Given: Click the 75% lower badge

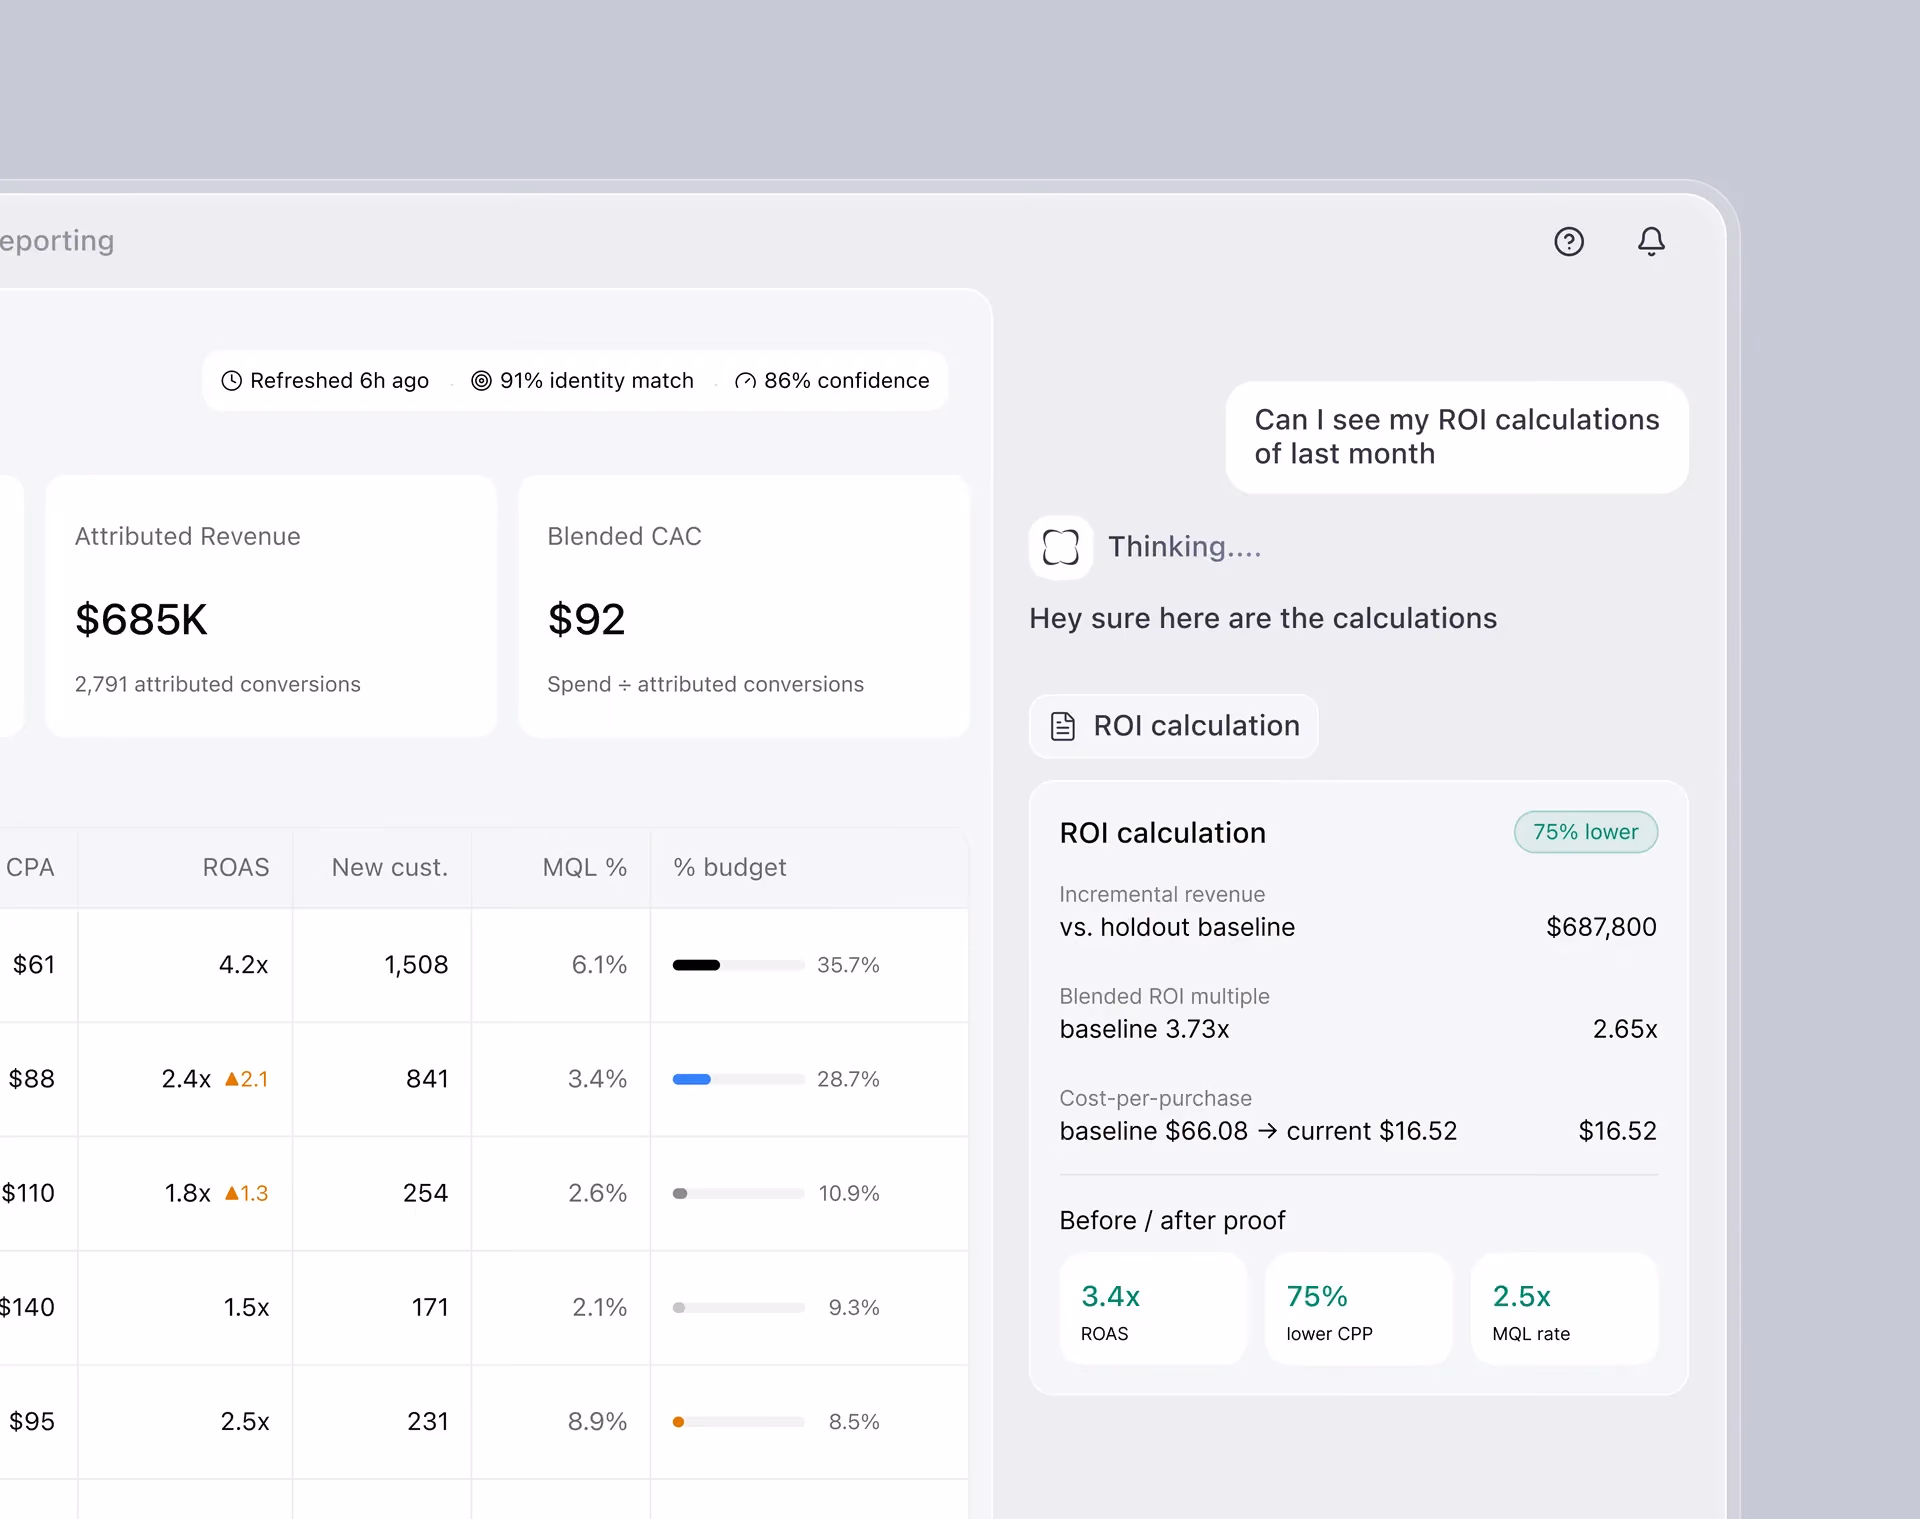Looking at the screenshot, I should click(1586, 832).
